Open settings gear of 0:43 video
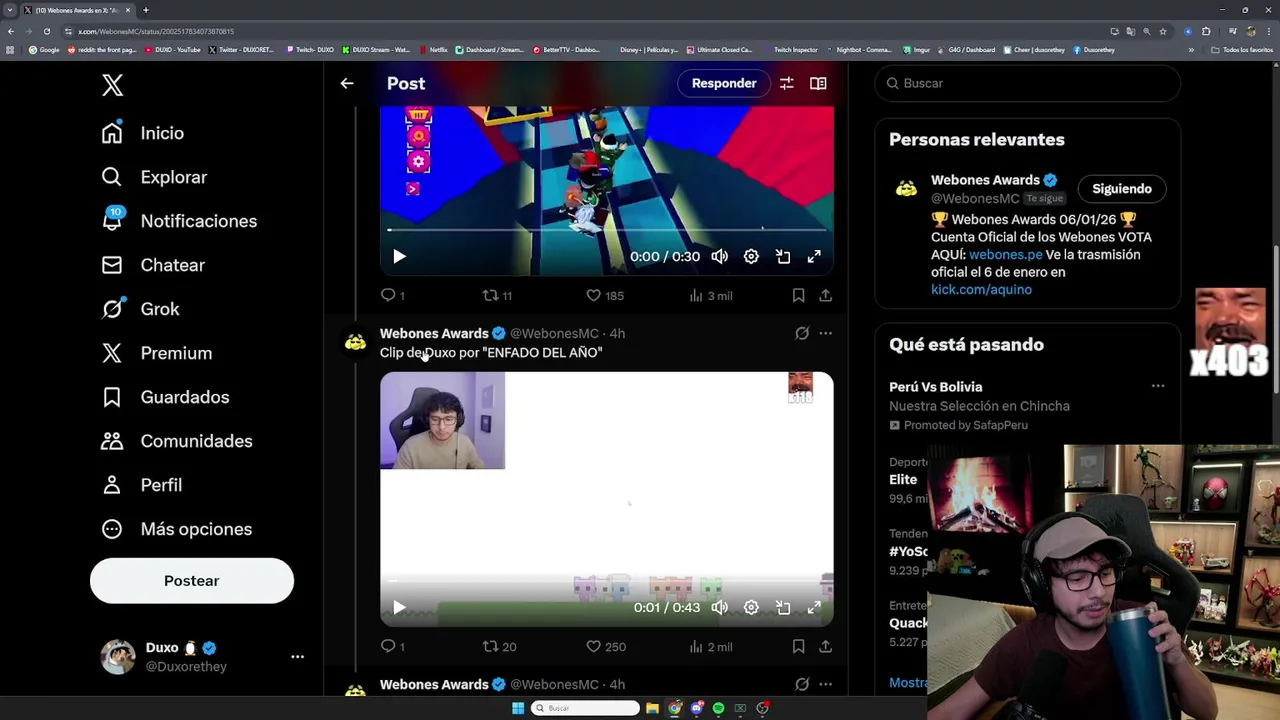Image resolution: width=1280 pixels, height=720 pixels. point(751,608)
